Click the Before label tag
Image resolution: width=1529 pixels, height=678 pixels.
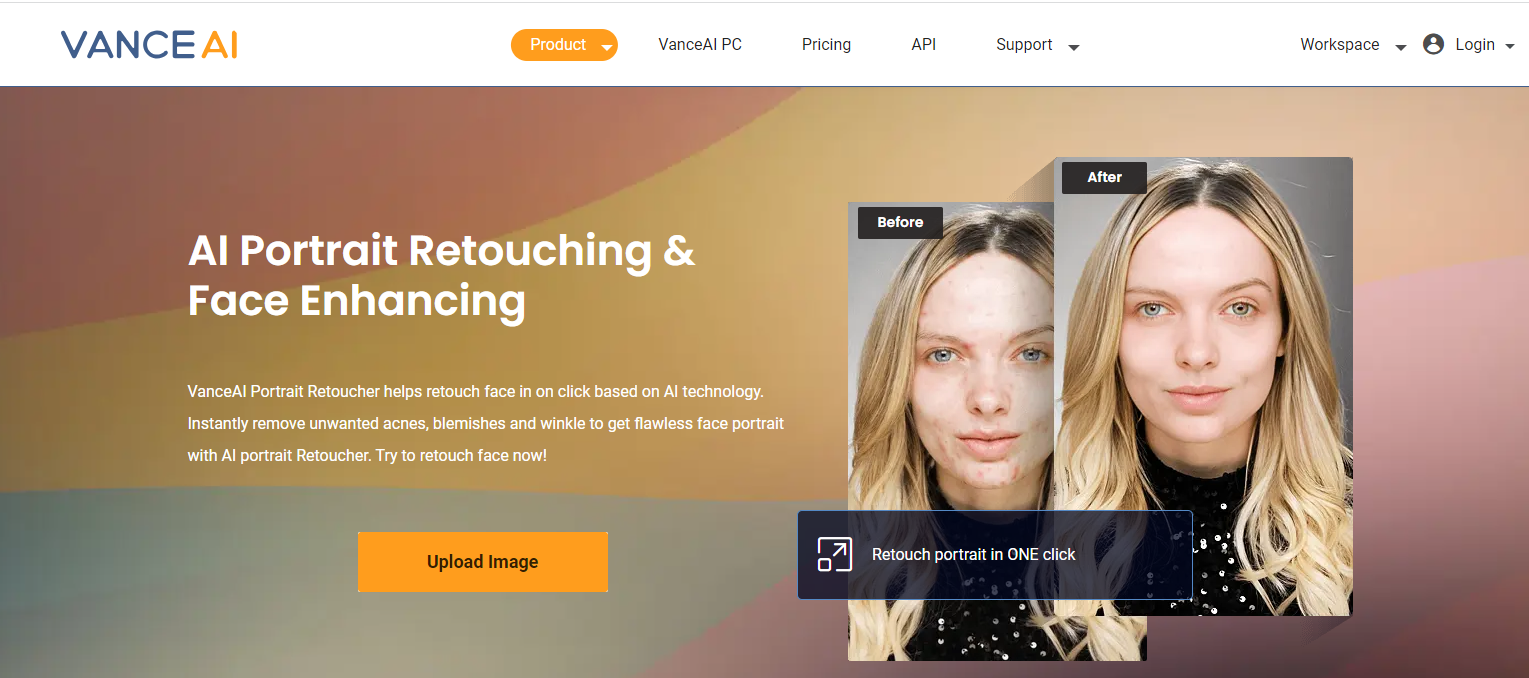[x=900, y=223]
